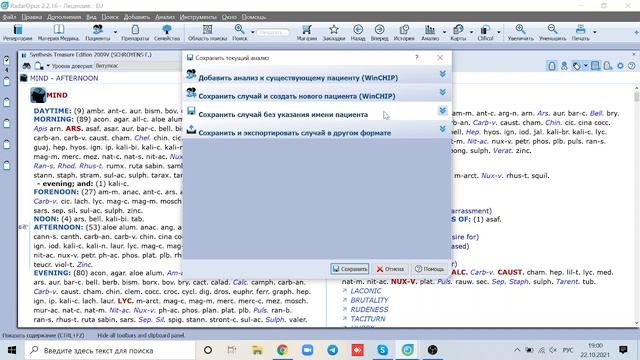This screenshot has height=360, width=640.
Task: Open dropdown arrow next to Пациенты
Action: coord(116,32)
